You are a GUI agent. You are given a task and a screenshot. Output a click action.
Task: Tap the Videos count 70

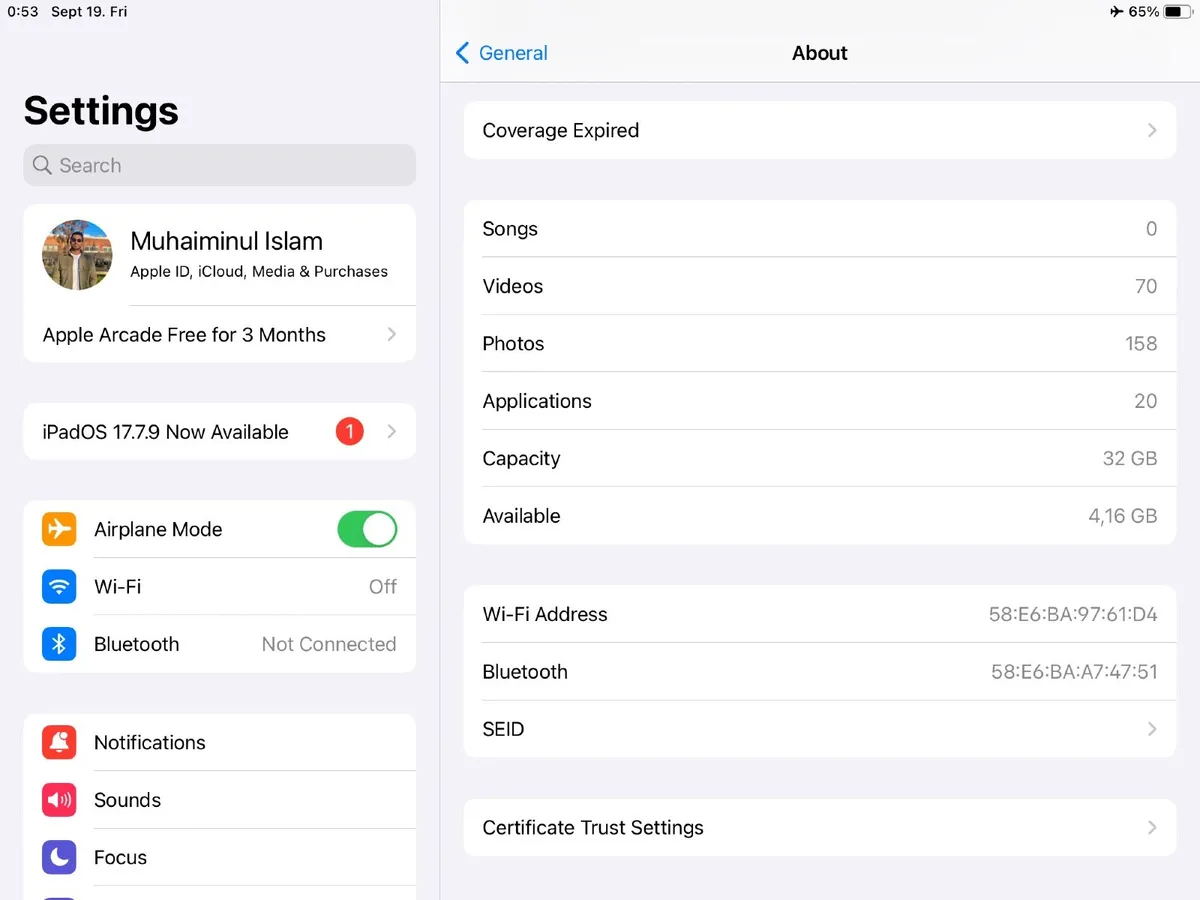(1146, 286)
